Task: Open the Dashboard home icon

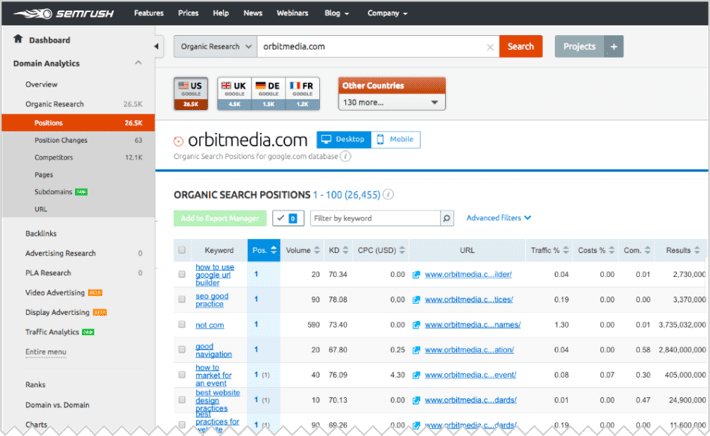Action: point(18,39)
